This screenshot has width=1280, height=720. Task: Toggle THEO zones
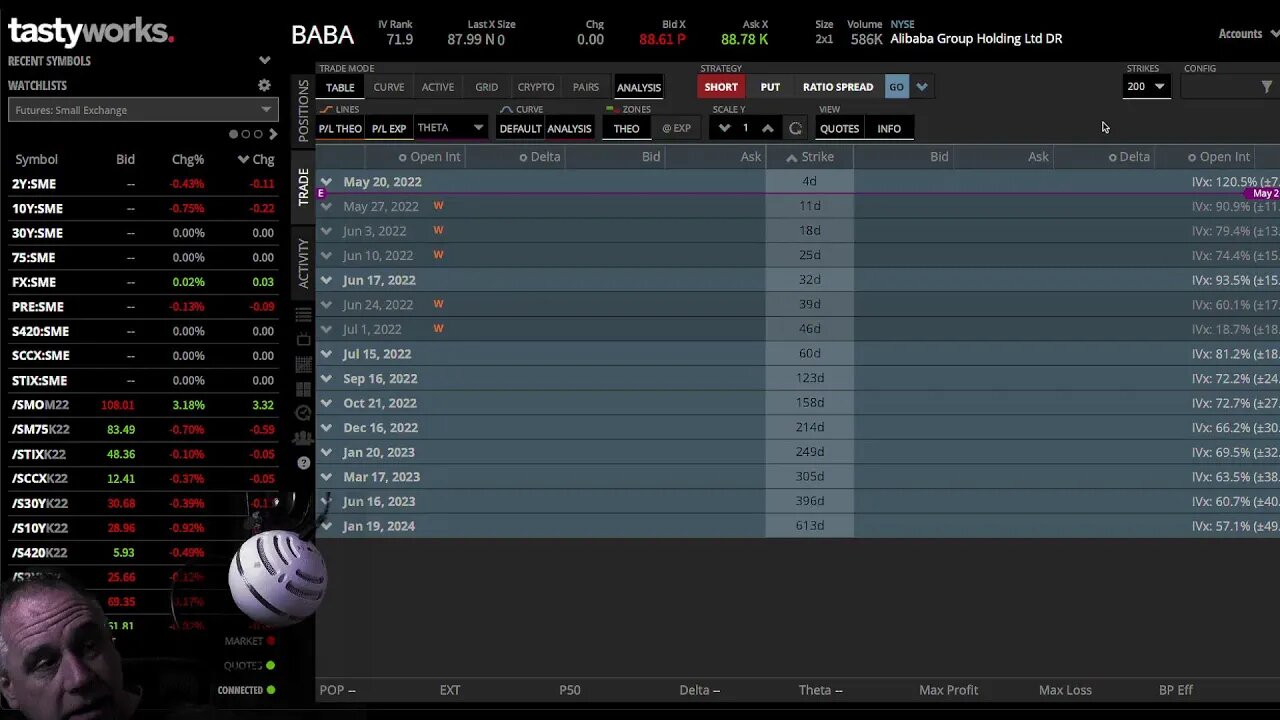pos(626,128)
